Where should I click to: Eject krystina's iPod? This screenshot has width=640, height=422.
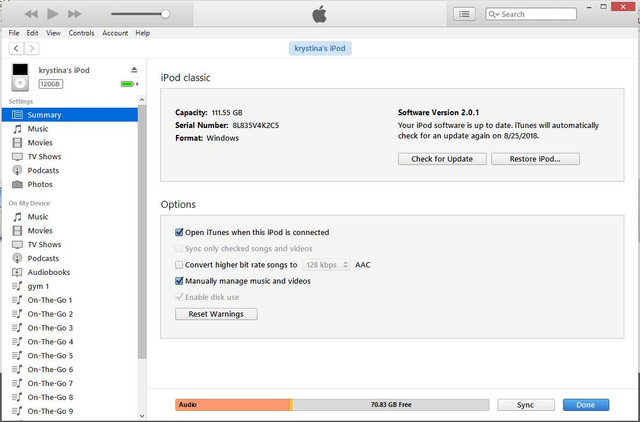tap(134, 70)
